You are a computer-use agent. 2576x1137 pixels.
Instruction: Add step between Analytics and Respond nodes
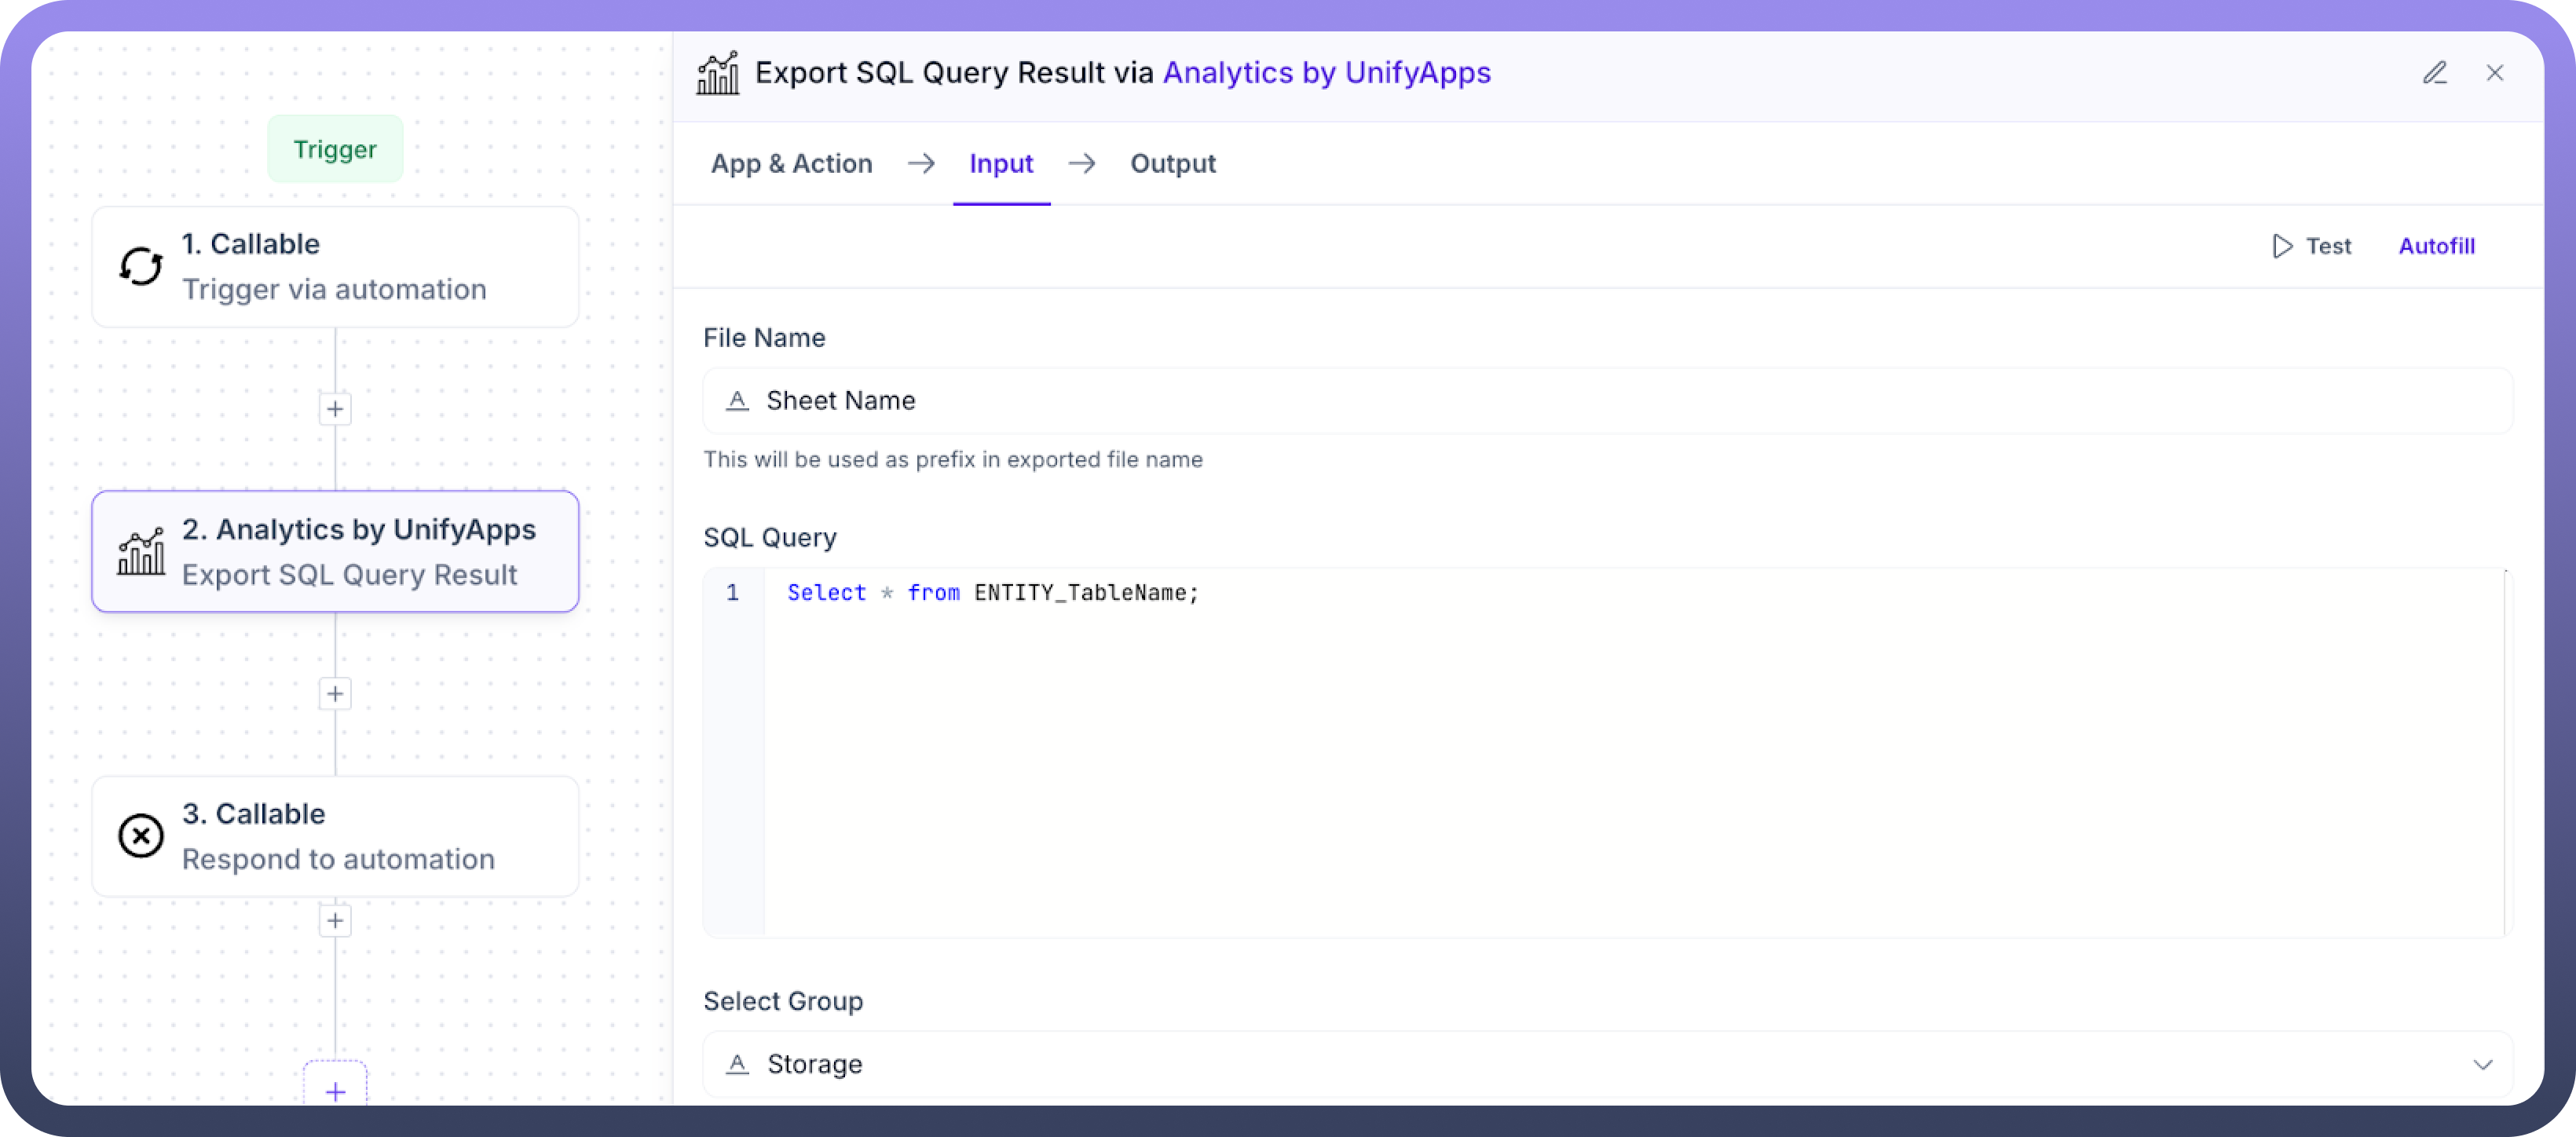click(335, 694)
